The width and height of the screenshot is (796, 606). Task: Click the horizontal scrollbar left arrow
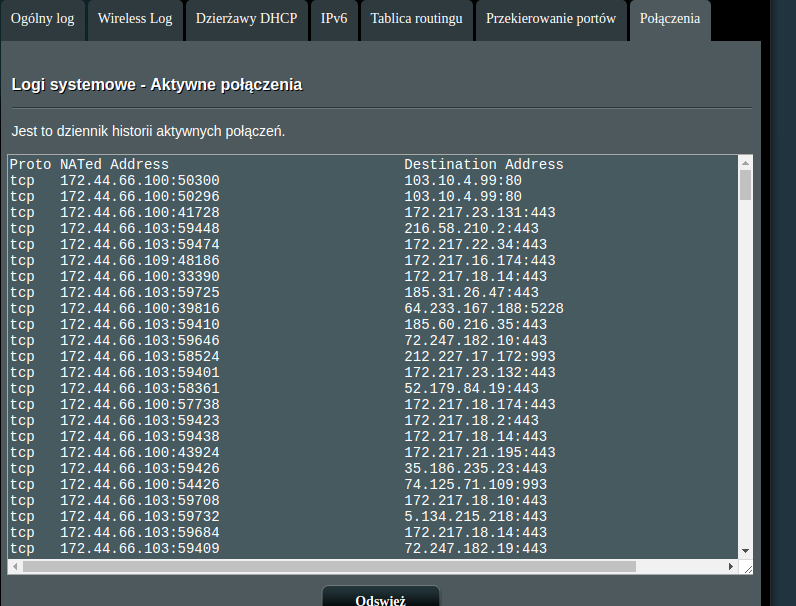pyautogui.click(x=15, y=566)
